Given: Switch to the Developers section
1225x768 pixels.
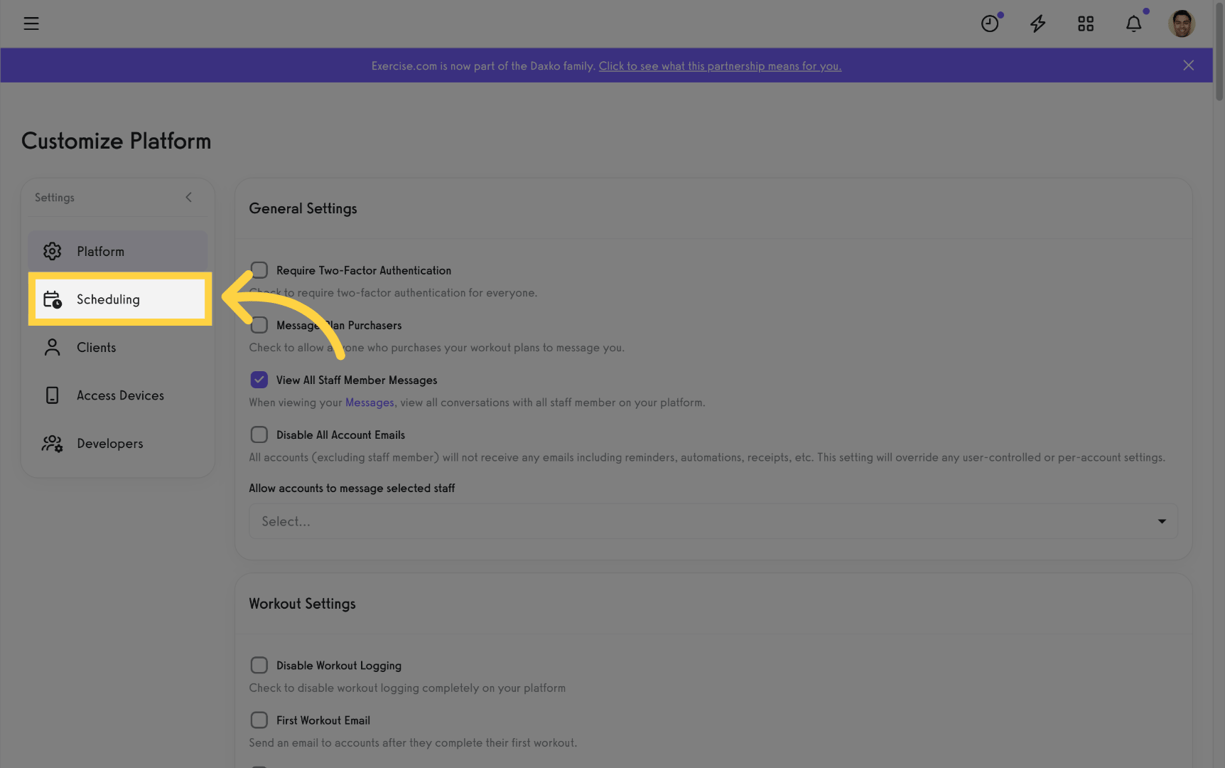Looking at the screenshot, I should 110,443.
